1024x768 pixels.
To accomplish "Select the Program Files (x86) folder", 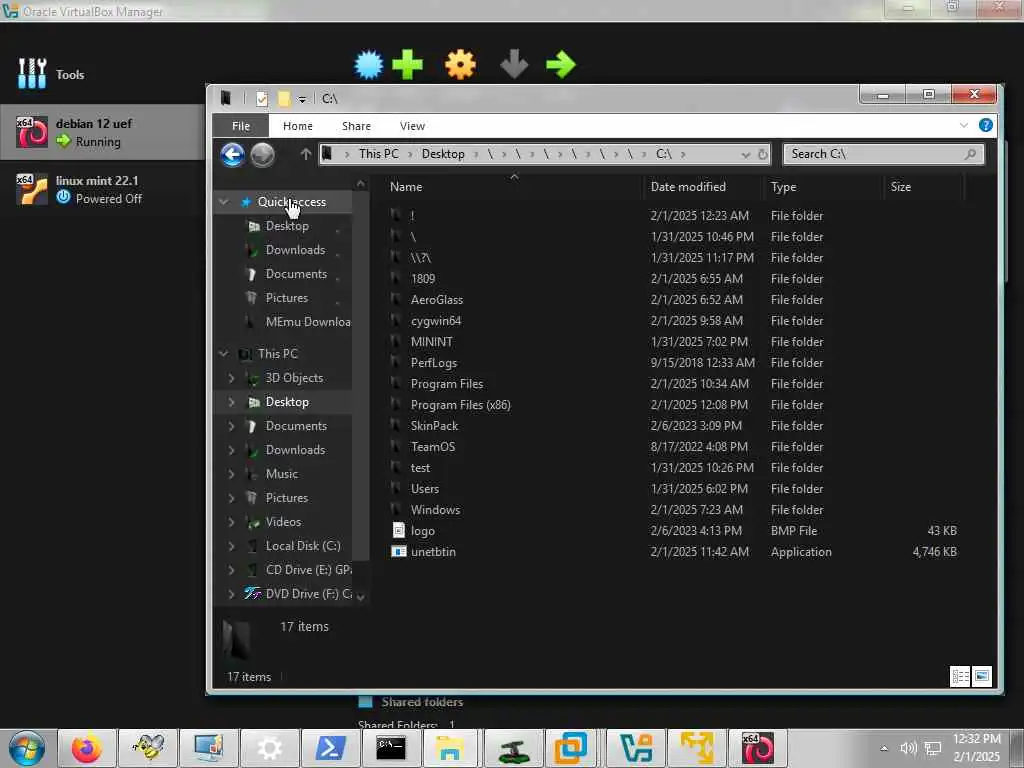I will [x=460, y=405].
